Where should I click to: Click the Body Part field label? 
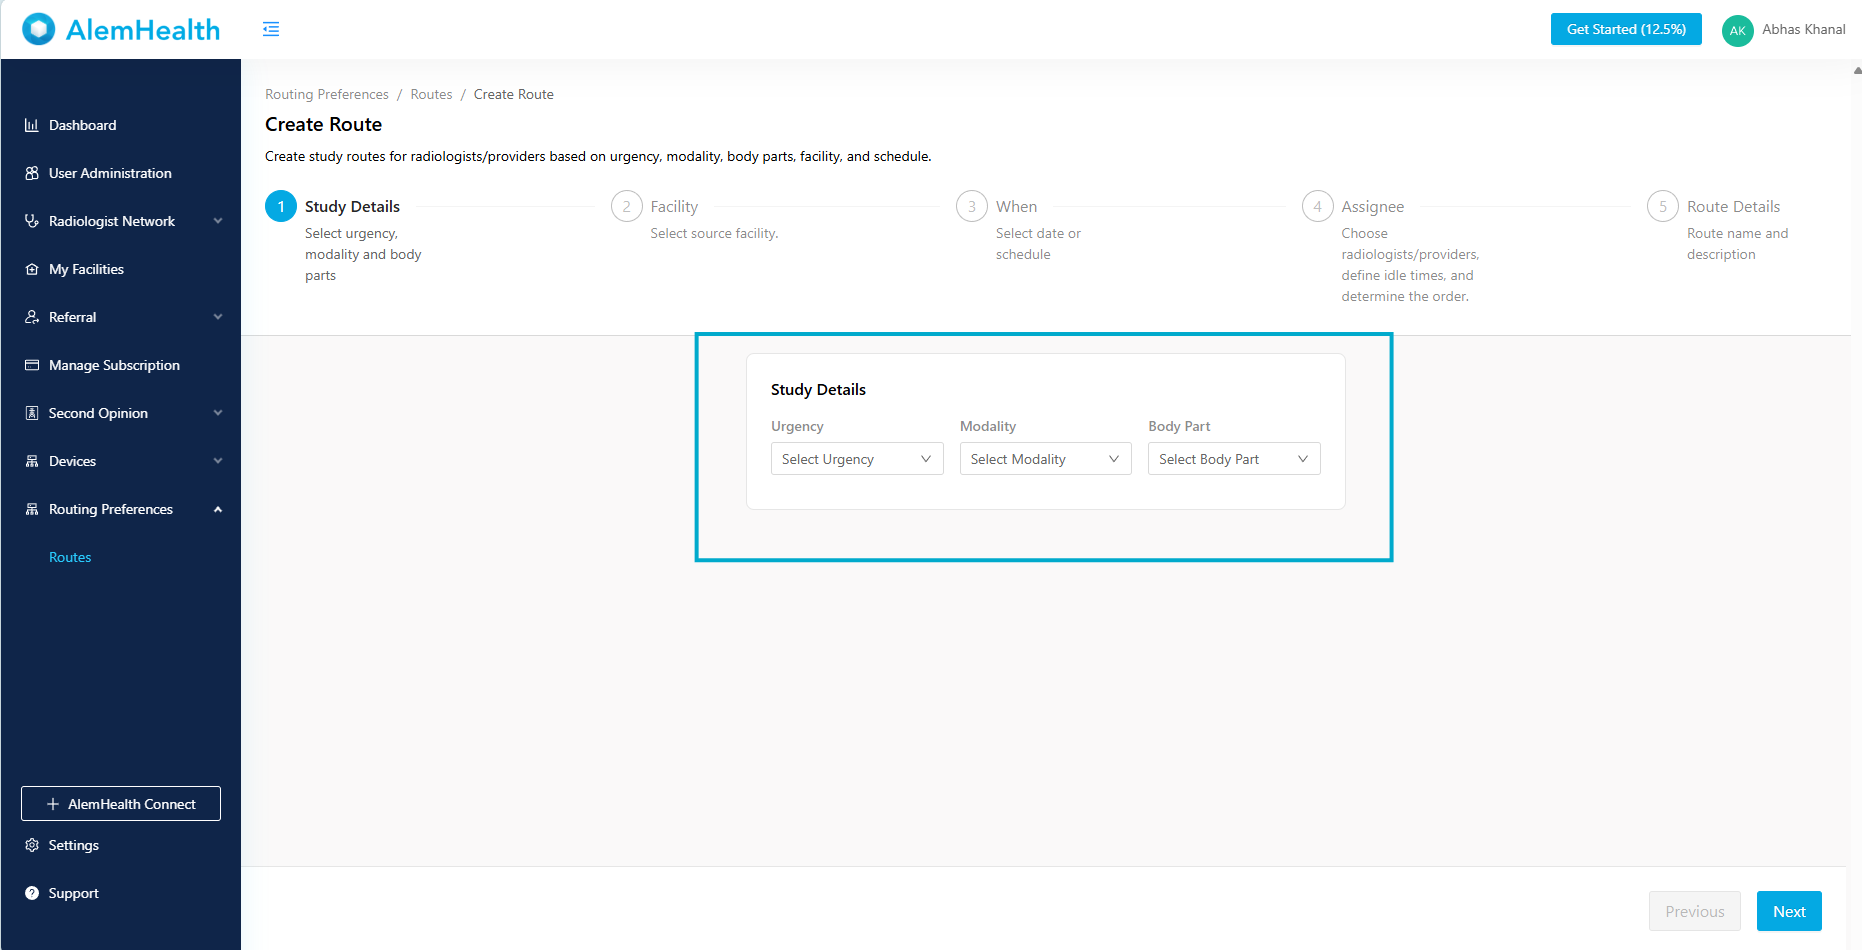(x=1179, y=426)
